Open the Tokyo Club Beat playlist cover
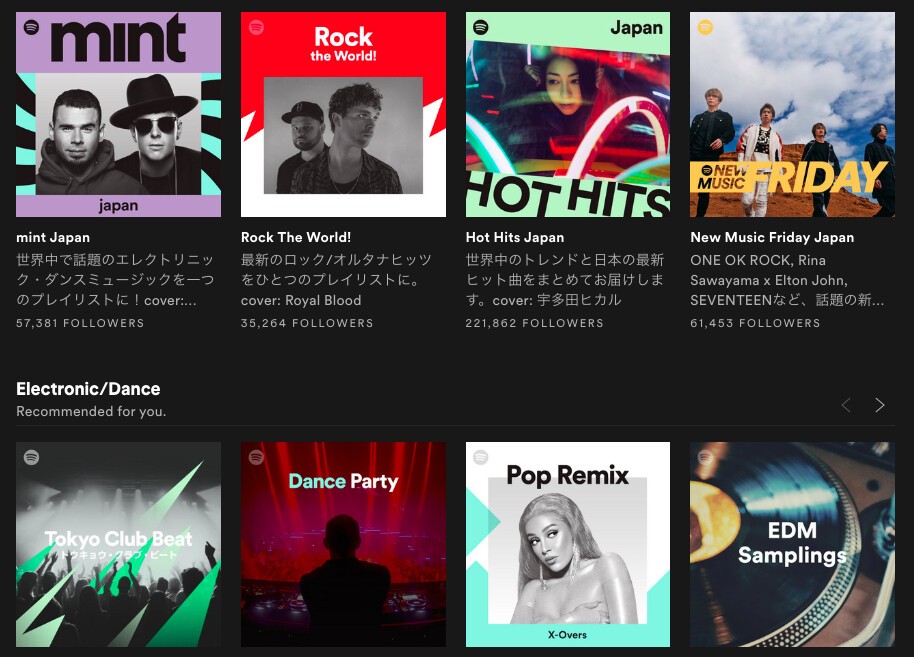The image size is (914, 657). pyautogui.click(x=118, y=544)
